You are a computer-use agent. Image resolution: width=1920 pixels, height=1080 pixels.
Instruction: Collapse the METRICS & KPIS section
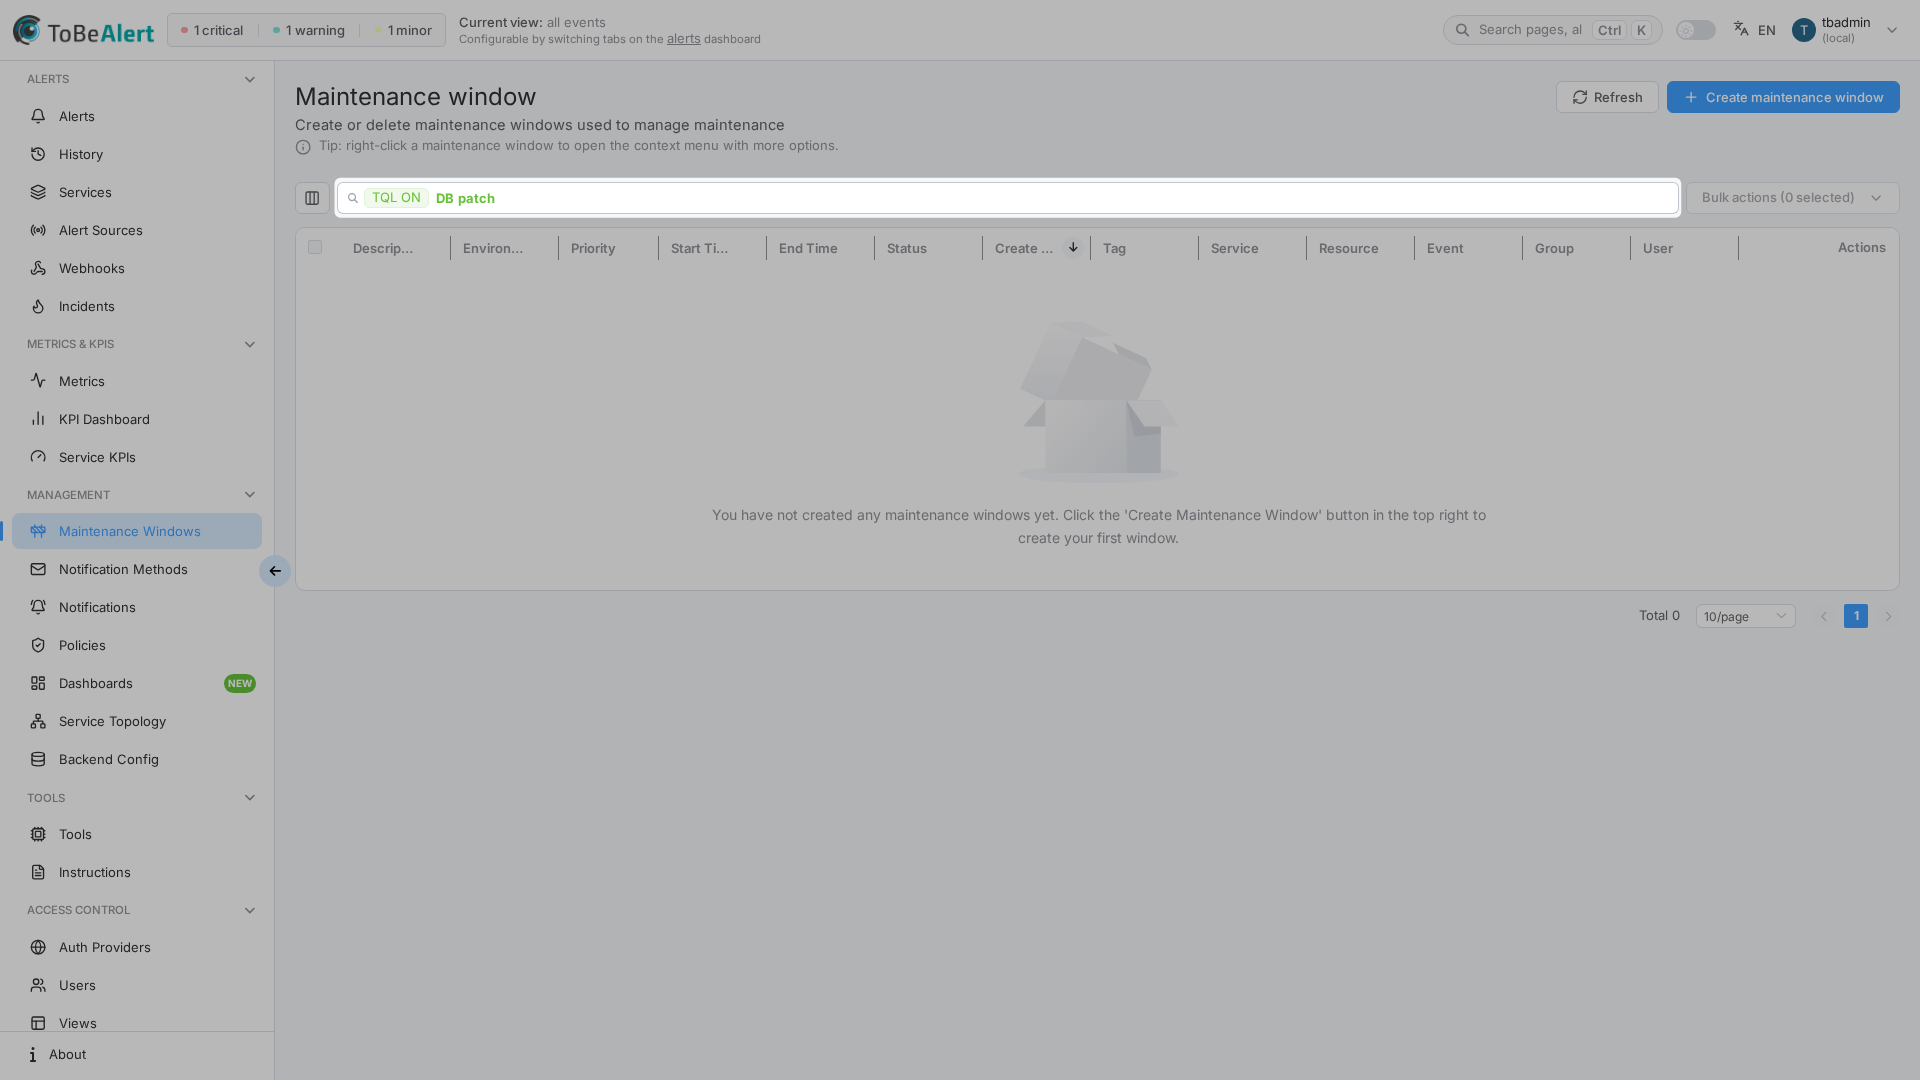tap(250, 344)
